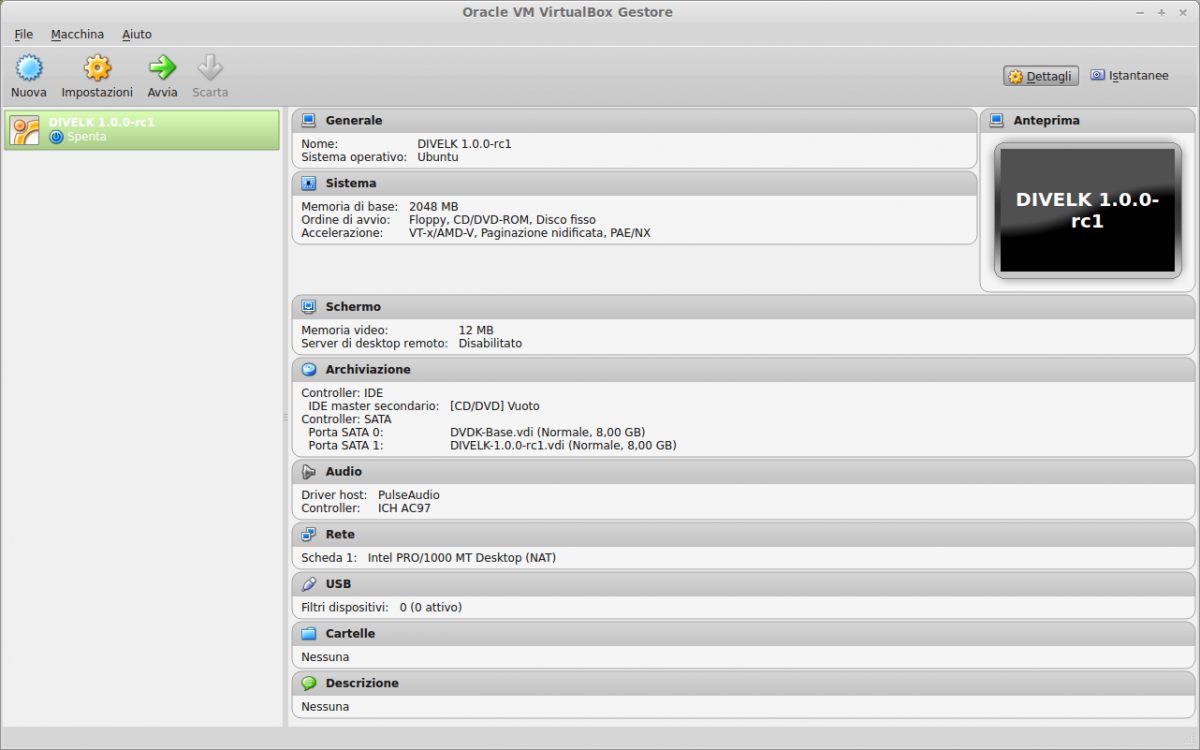
Task: Click the Schermo display icon
Action: [308, 307]
